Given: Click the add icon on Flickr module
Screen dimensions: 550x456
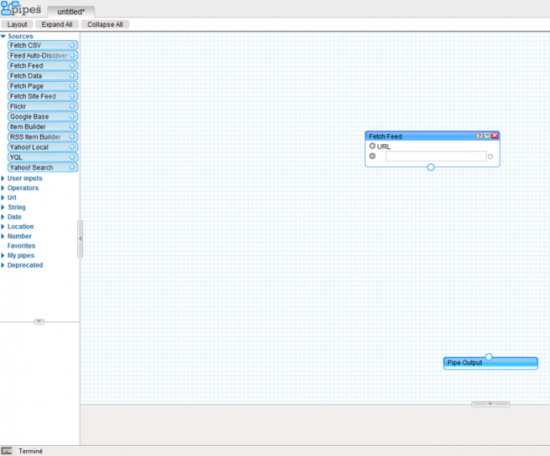Looking at the screenshot, I should click(72, 106).
